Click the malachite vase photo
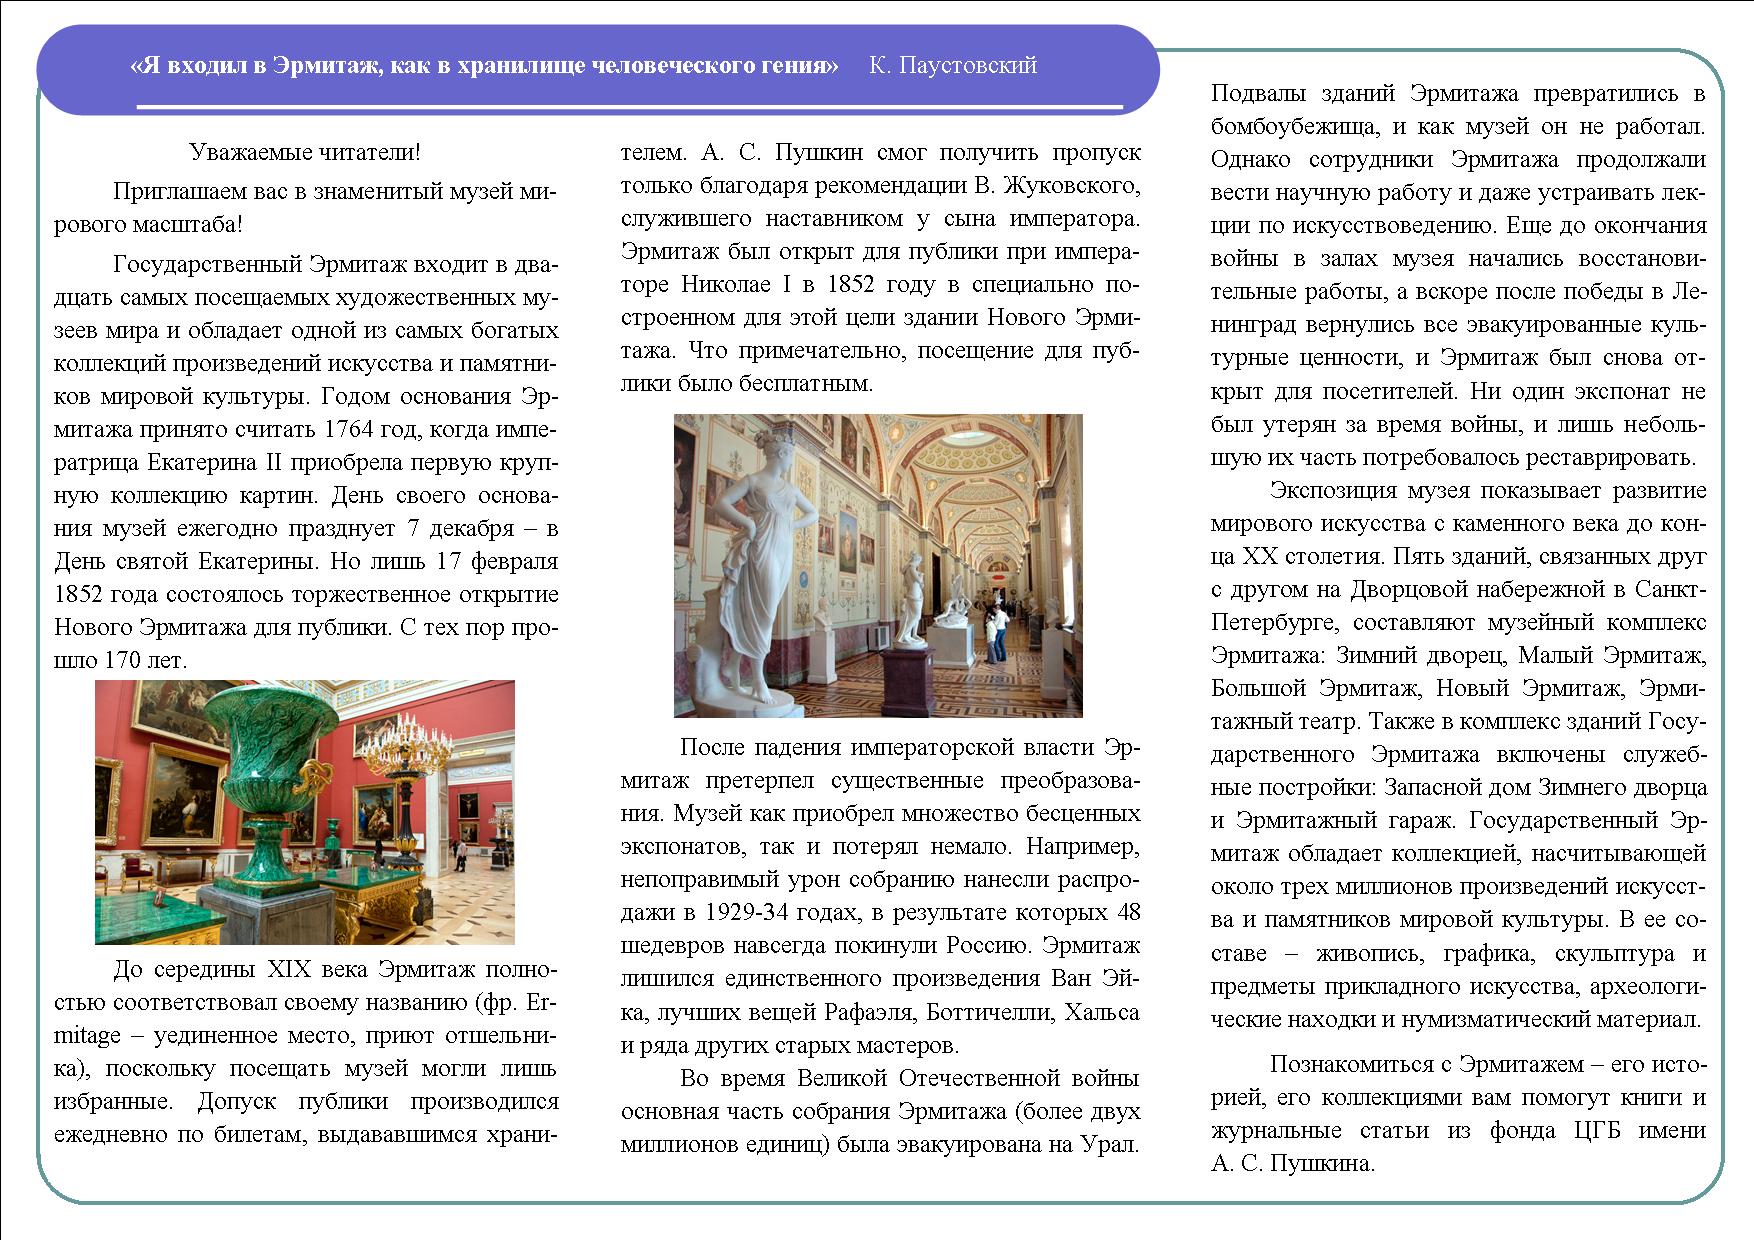 pyautogui.click(x=305, y=812)
